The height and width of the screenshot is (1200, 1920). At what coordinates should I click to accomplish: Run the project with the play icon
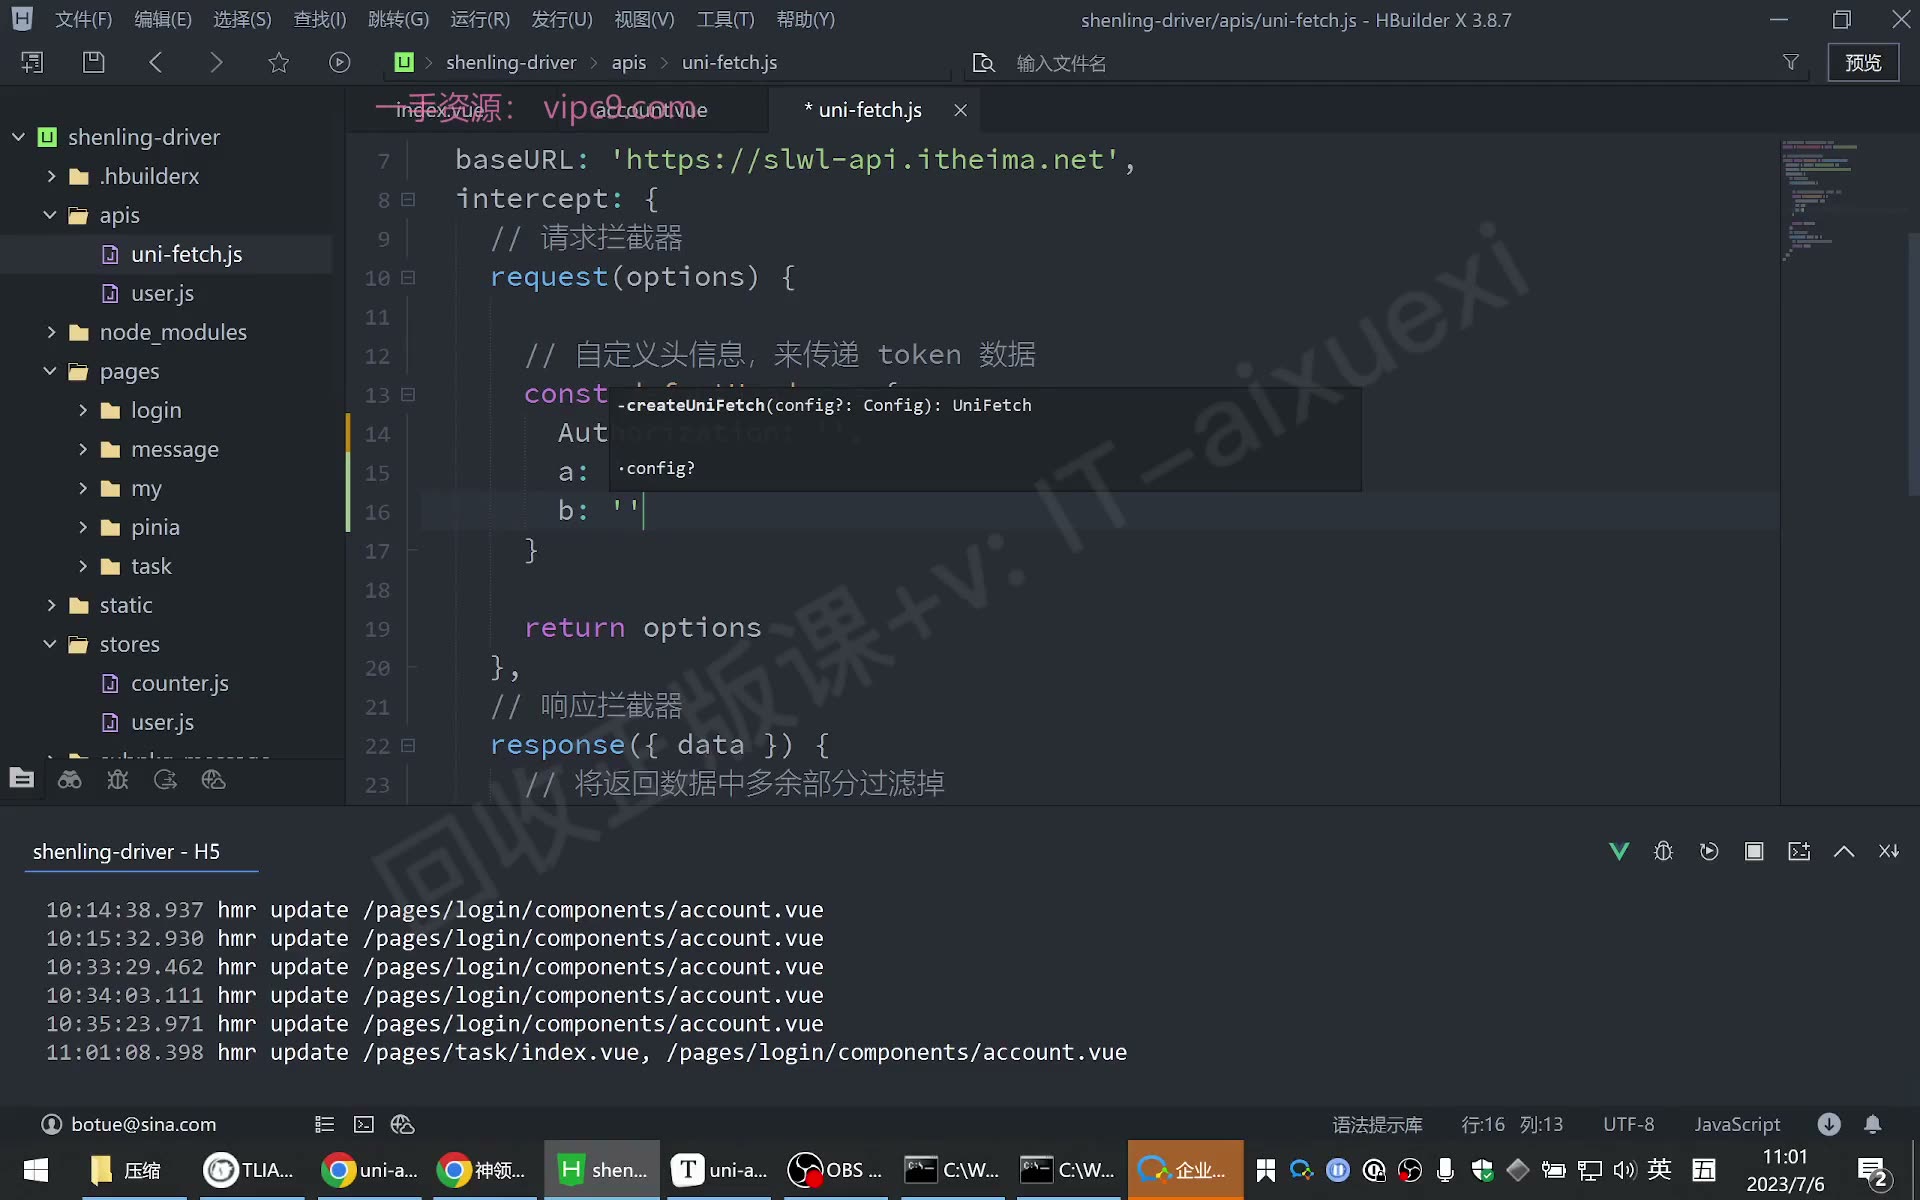click(340, 62)
